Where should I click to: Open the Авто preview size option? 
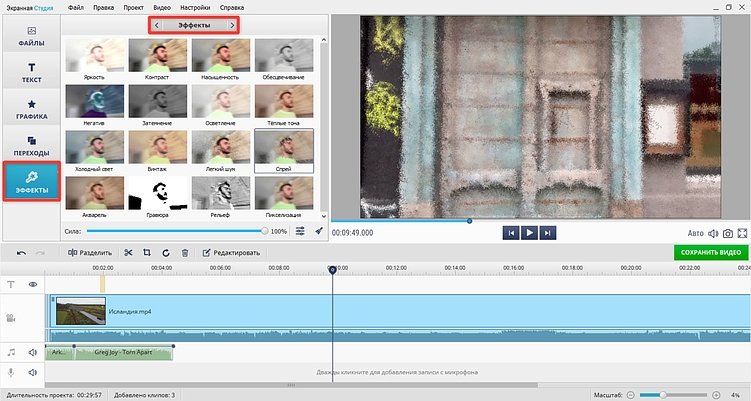click(695, 233)
